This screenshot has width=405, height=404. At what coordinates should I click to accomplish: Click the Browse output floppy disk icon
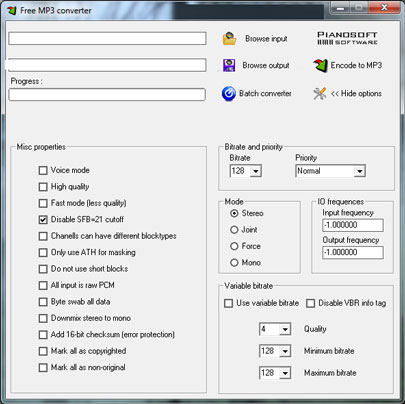(x=229, y=65)
